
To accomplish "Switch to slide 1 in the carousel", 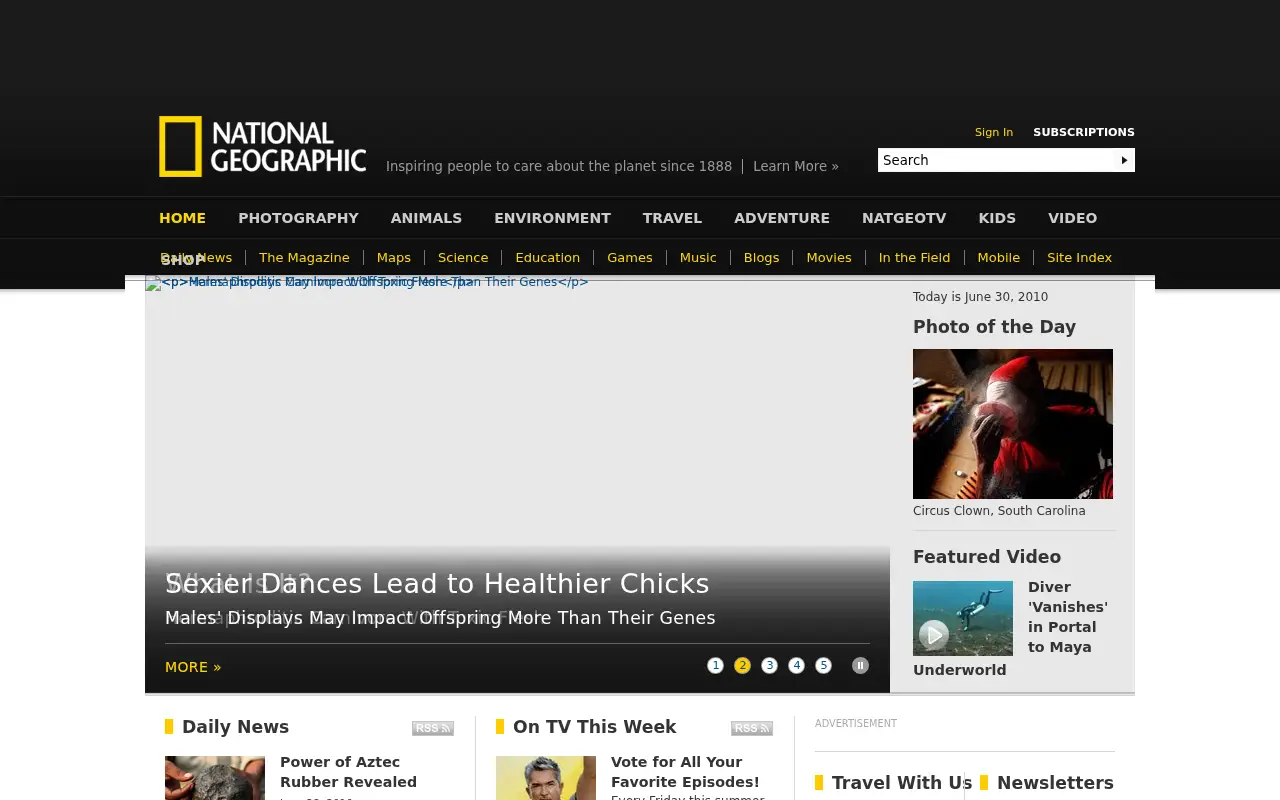I will point(715,666).
